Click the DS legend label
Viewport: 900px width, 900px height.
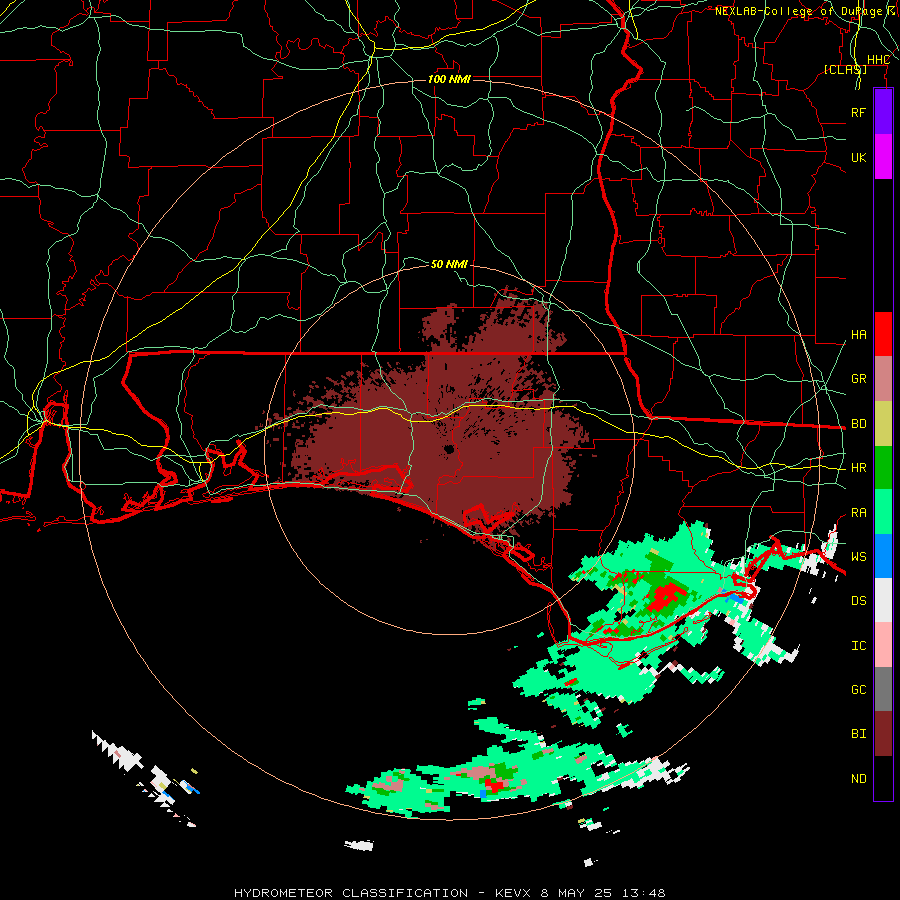tap(859, 601)
